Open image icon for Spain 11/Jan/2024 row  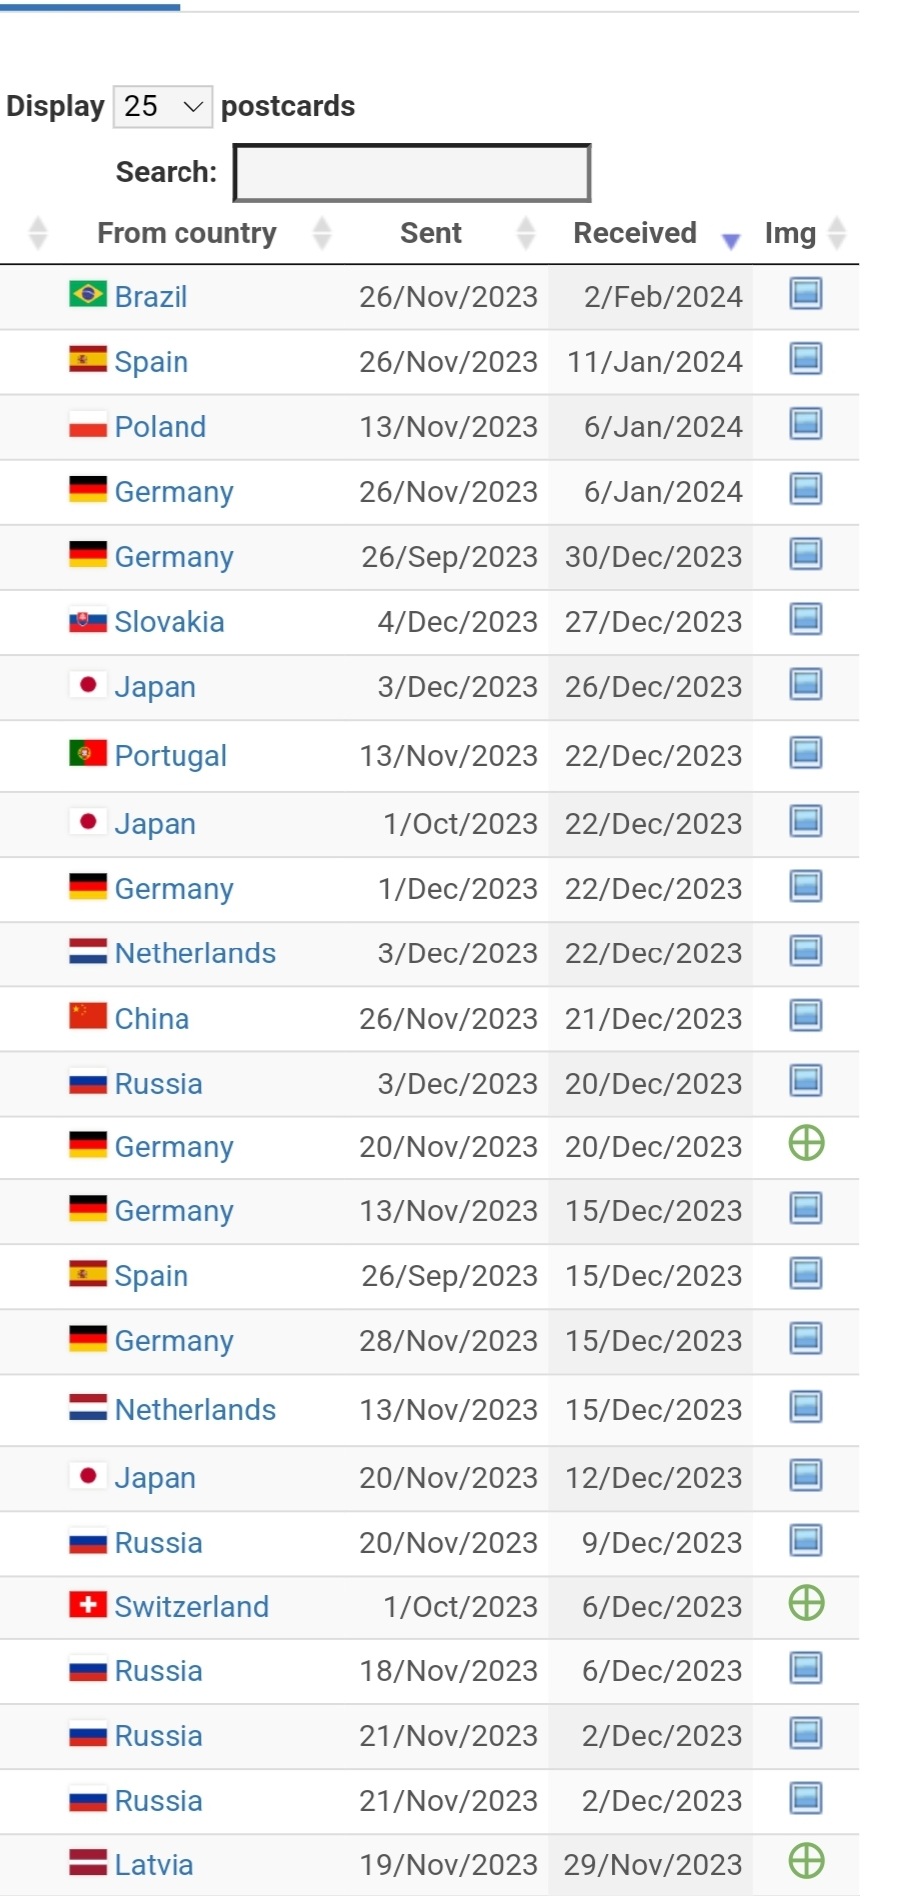point(806,359)
